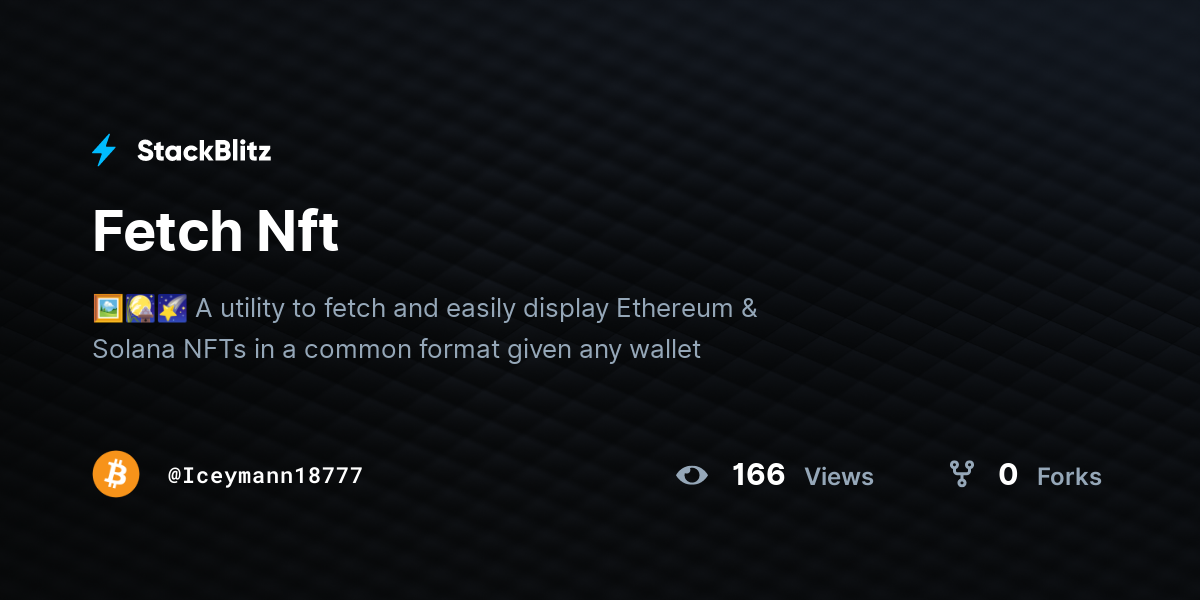Click the eye icon next to views
Viewport: 1200px width, 600px height.
tap(692, 475)
